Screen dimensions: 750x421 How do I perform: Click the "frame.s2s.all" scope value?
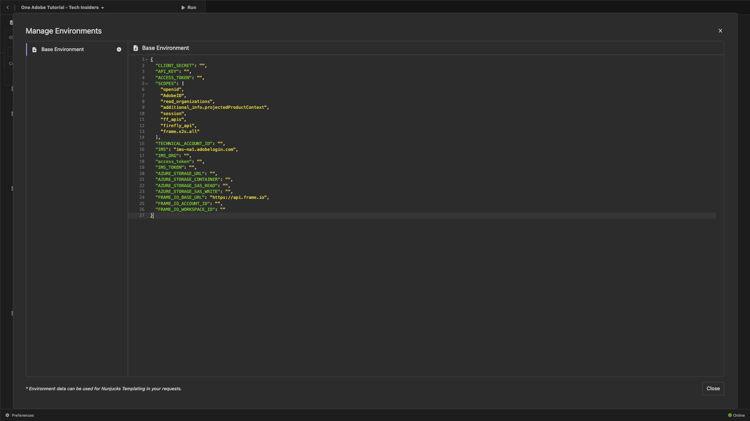pyautogui.click(x=180, y=132)
